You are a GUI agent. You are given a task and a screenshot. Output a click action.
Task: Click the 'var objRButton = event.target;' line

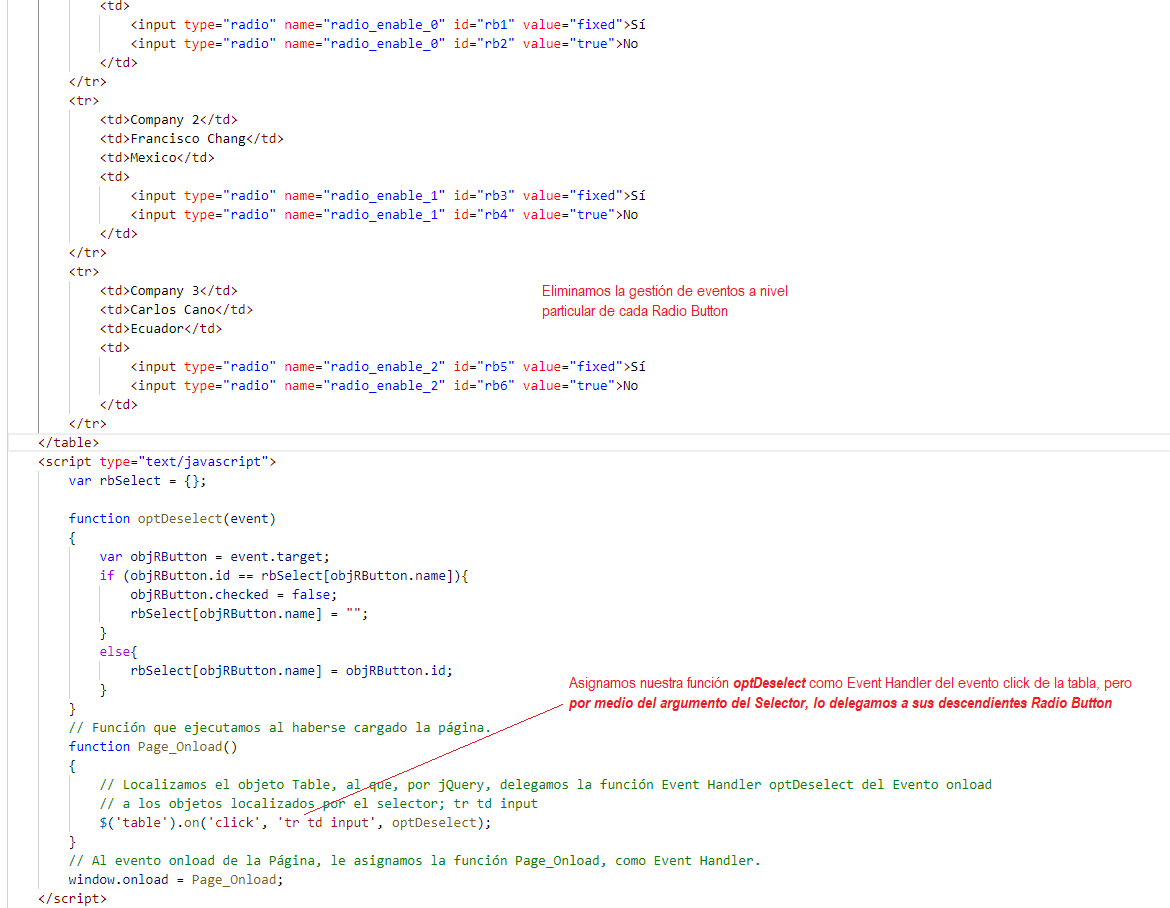pos(214,556)
